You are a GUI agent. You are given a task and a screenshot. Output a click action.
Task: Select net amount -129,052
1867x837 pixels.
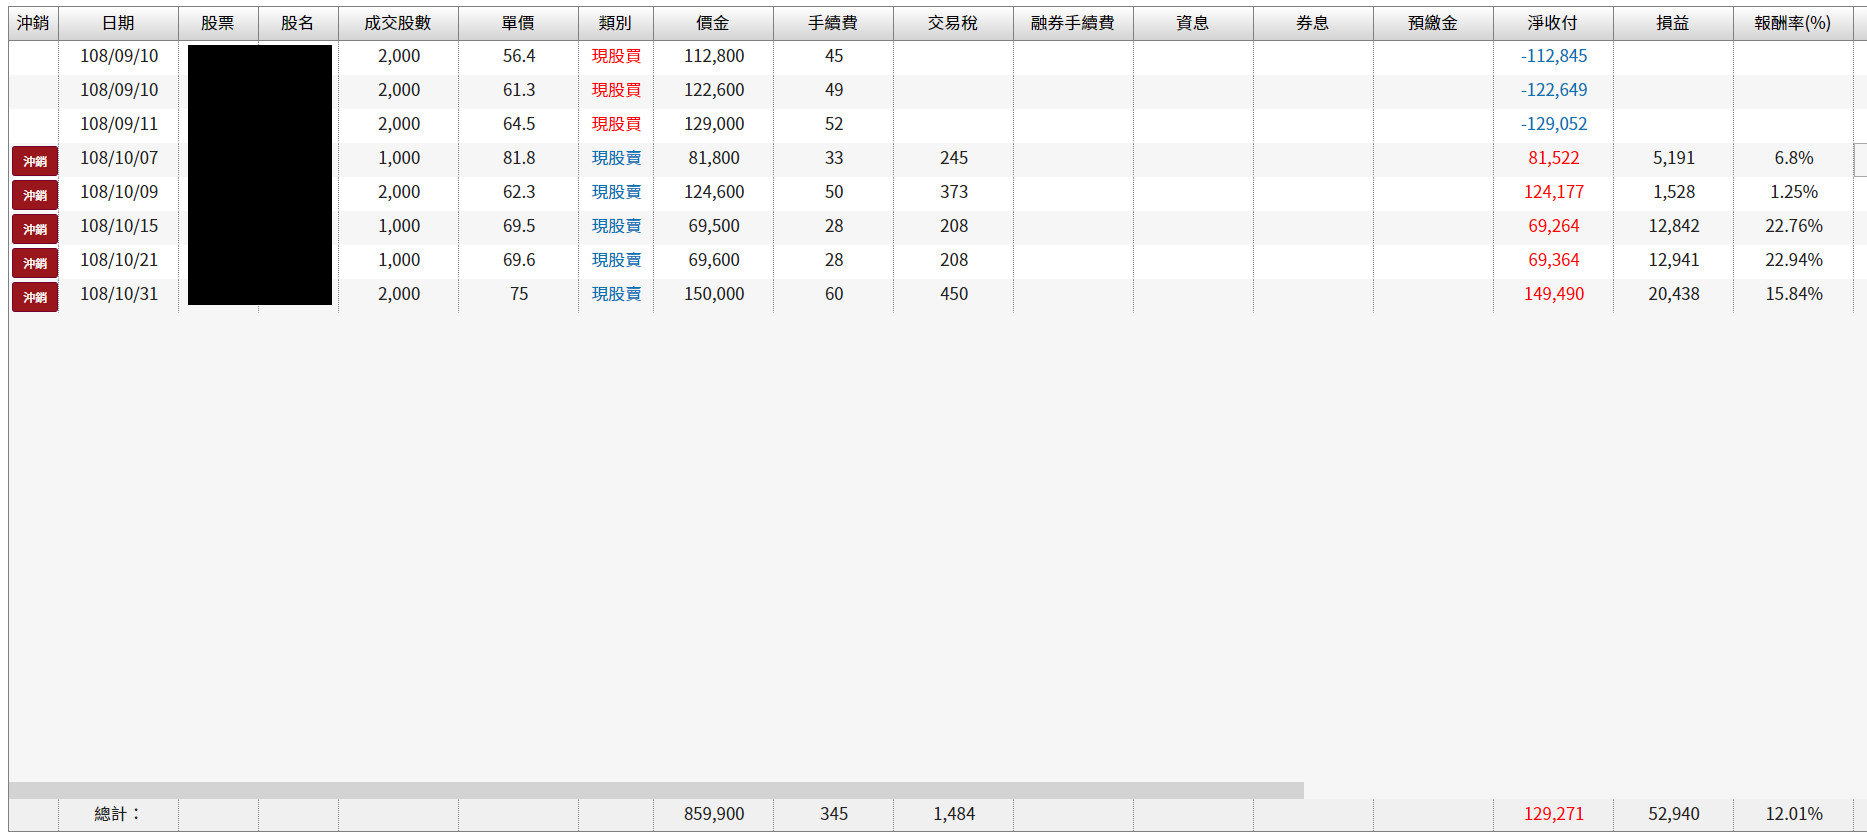point(1554,124)
